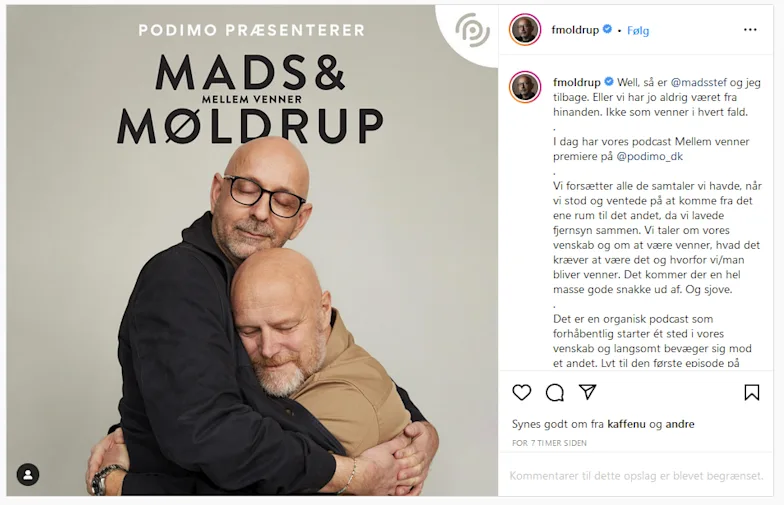Click fmoldrup username in post header
Image resolution: width=784 pixels, height=505 pixels.
coord(575,30)
